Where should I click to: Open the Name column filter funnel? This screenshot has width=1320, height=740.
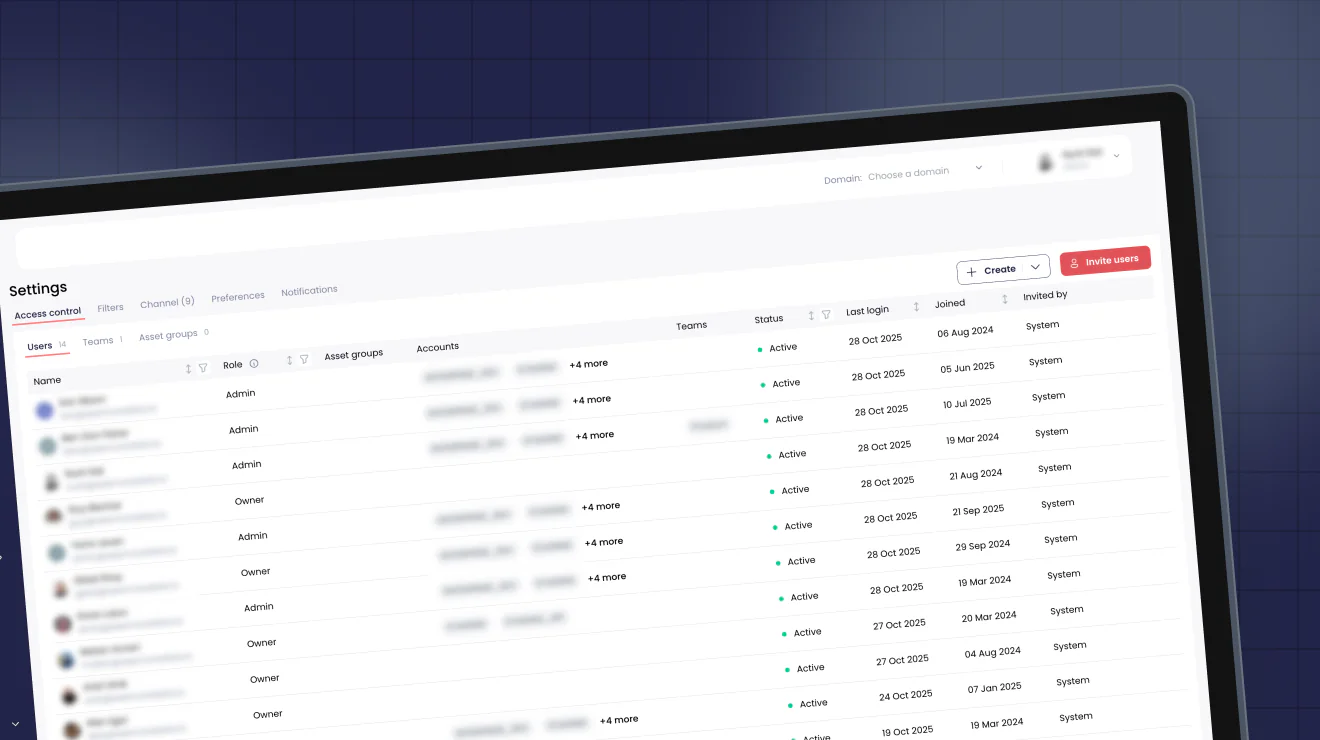click(203, 368)
